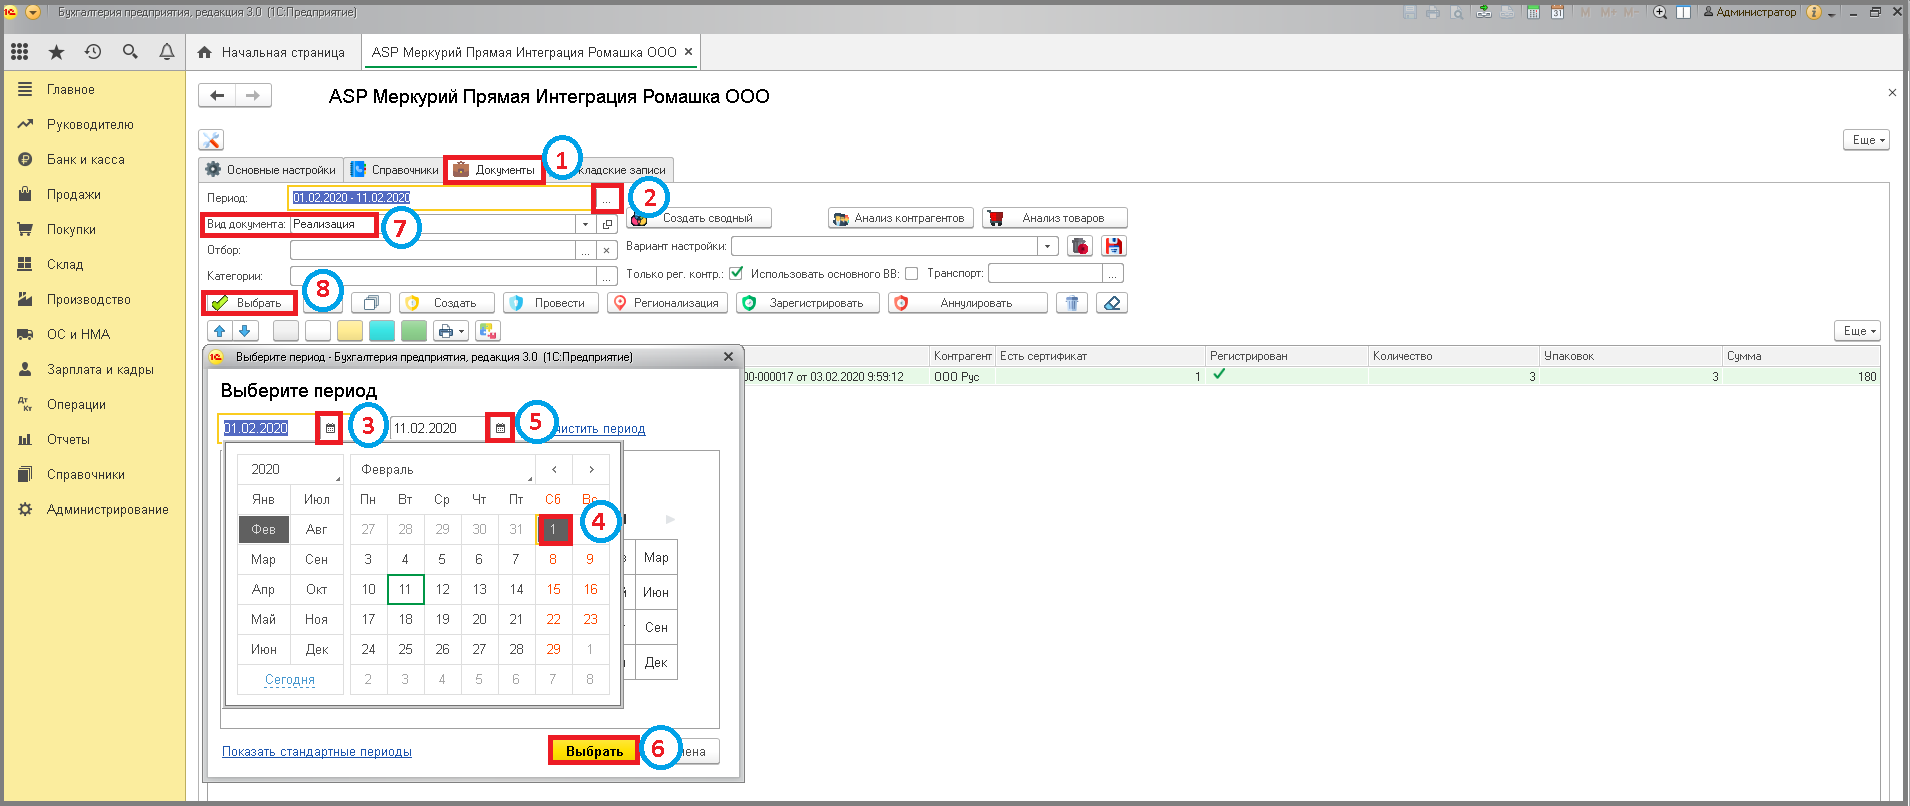Screen dimensions: 1910x806
Task: Select month Мар in calendar month list
Action: pos(263,559)
